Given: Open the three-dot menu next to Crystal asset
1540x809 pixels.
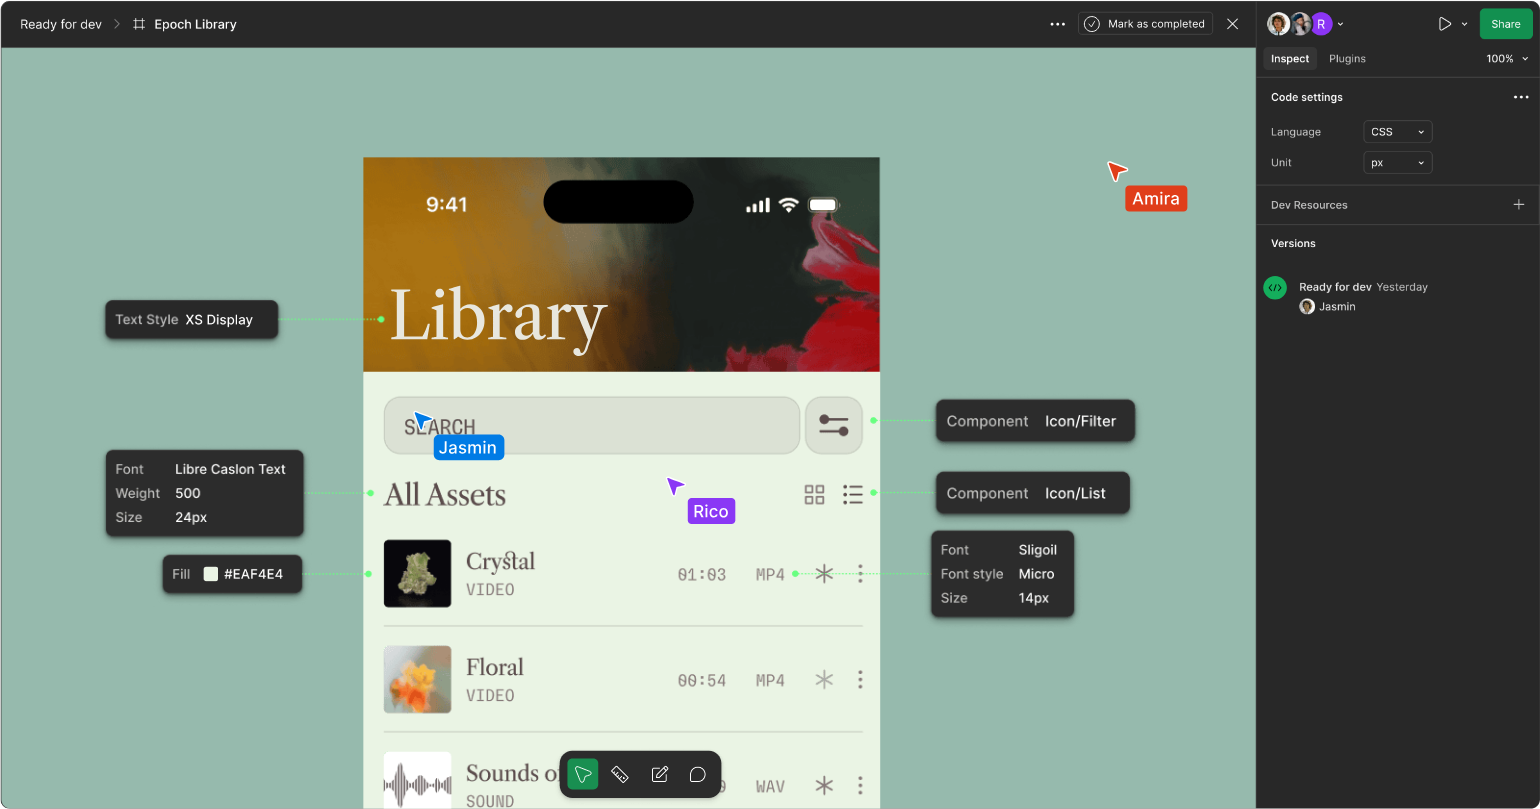Looking at the screenshot, I should [x=860, y=574].
